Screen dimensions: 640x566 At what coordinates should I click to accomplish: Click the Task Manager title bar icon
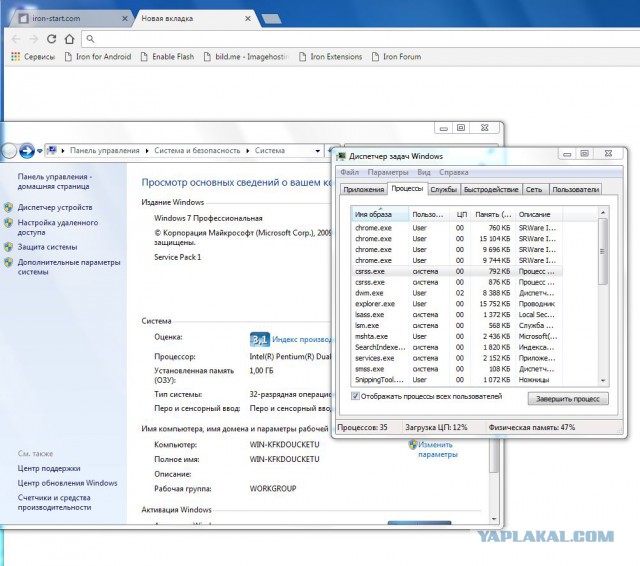341,156
